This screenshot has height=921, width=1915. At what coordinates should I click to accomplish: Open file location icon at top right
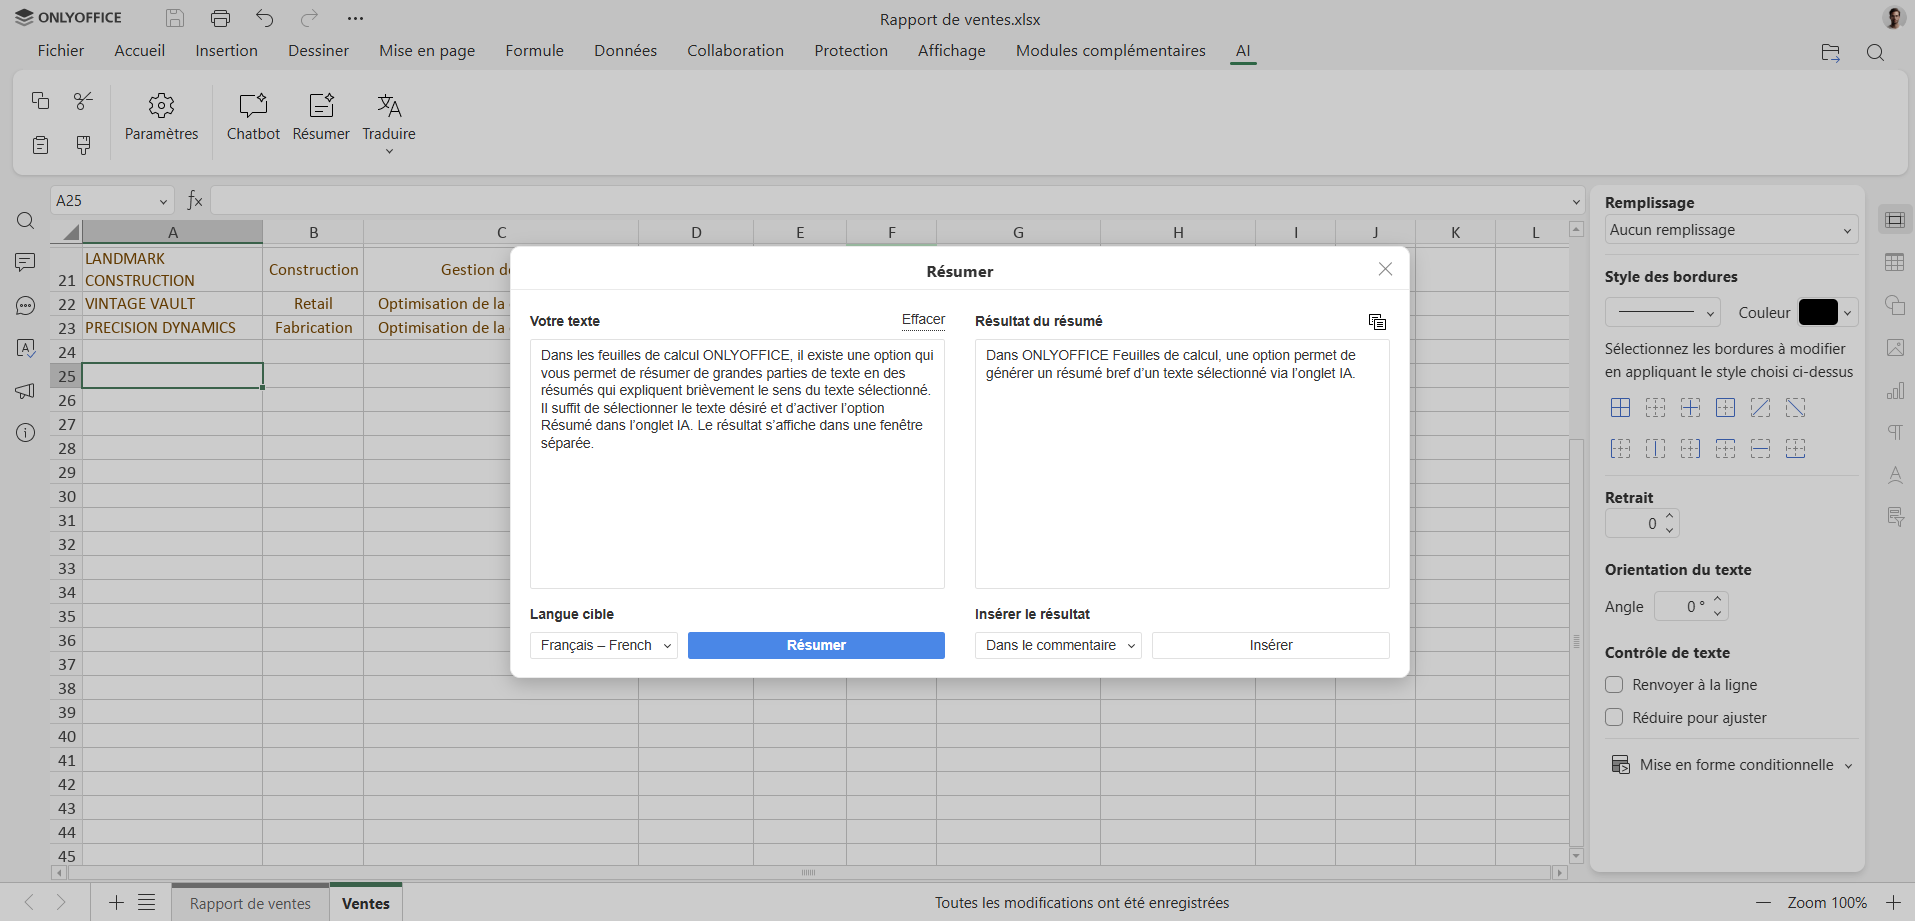(1830, 53)
